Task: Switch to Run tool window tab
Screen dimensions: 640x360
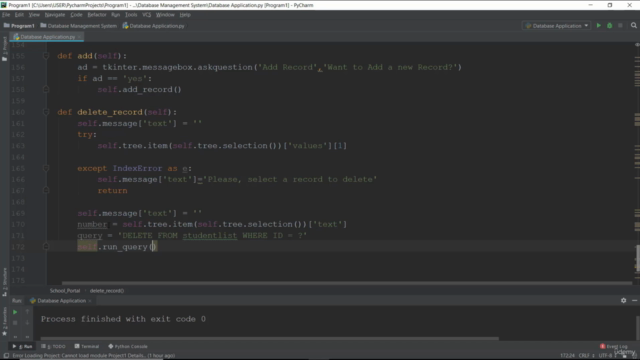Action: 22,347
